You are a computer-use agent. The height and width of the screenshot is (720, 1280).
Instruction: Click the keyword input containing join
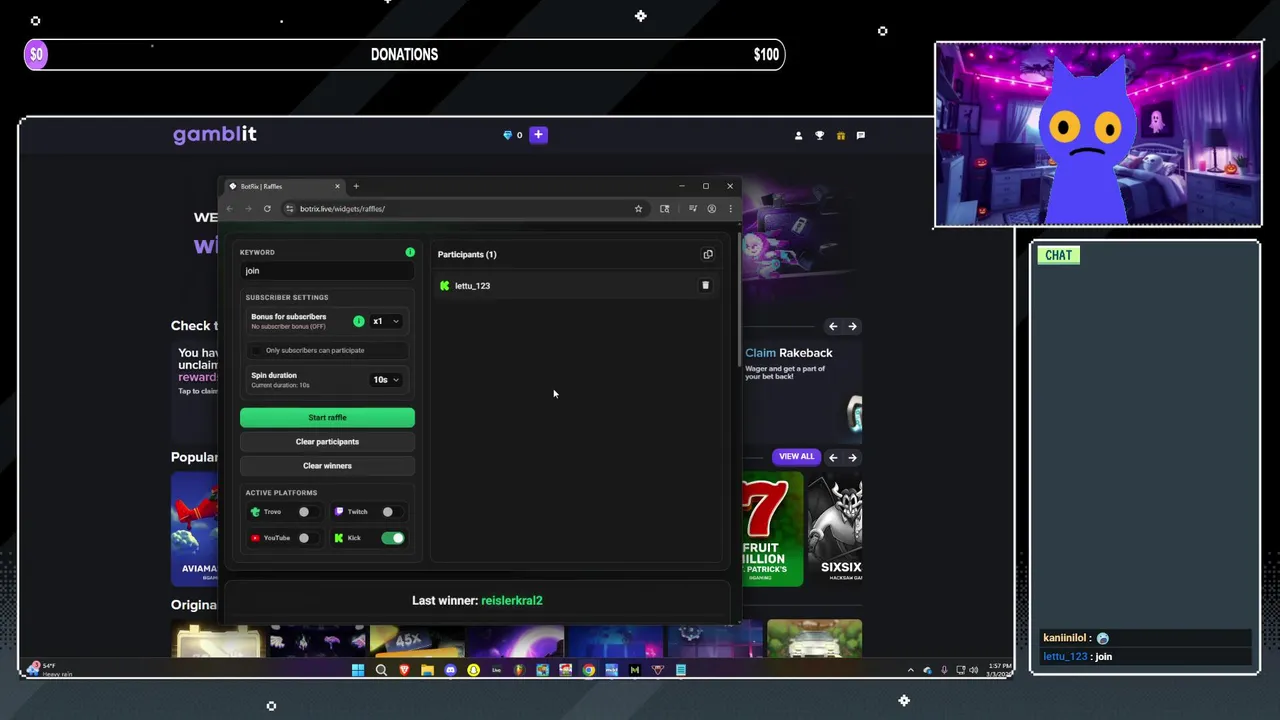(327, 271)
